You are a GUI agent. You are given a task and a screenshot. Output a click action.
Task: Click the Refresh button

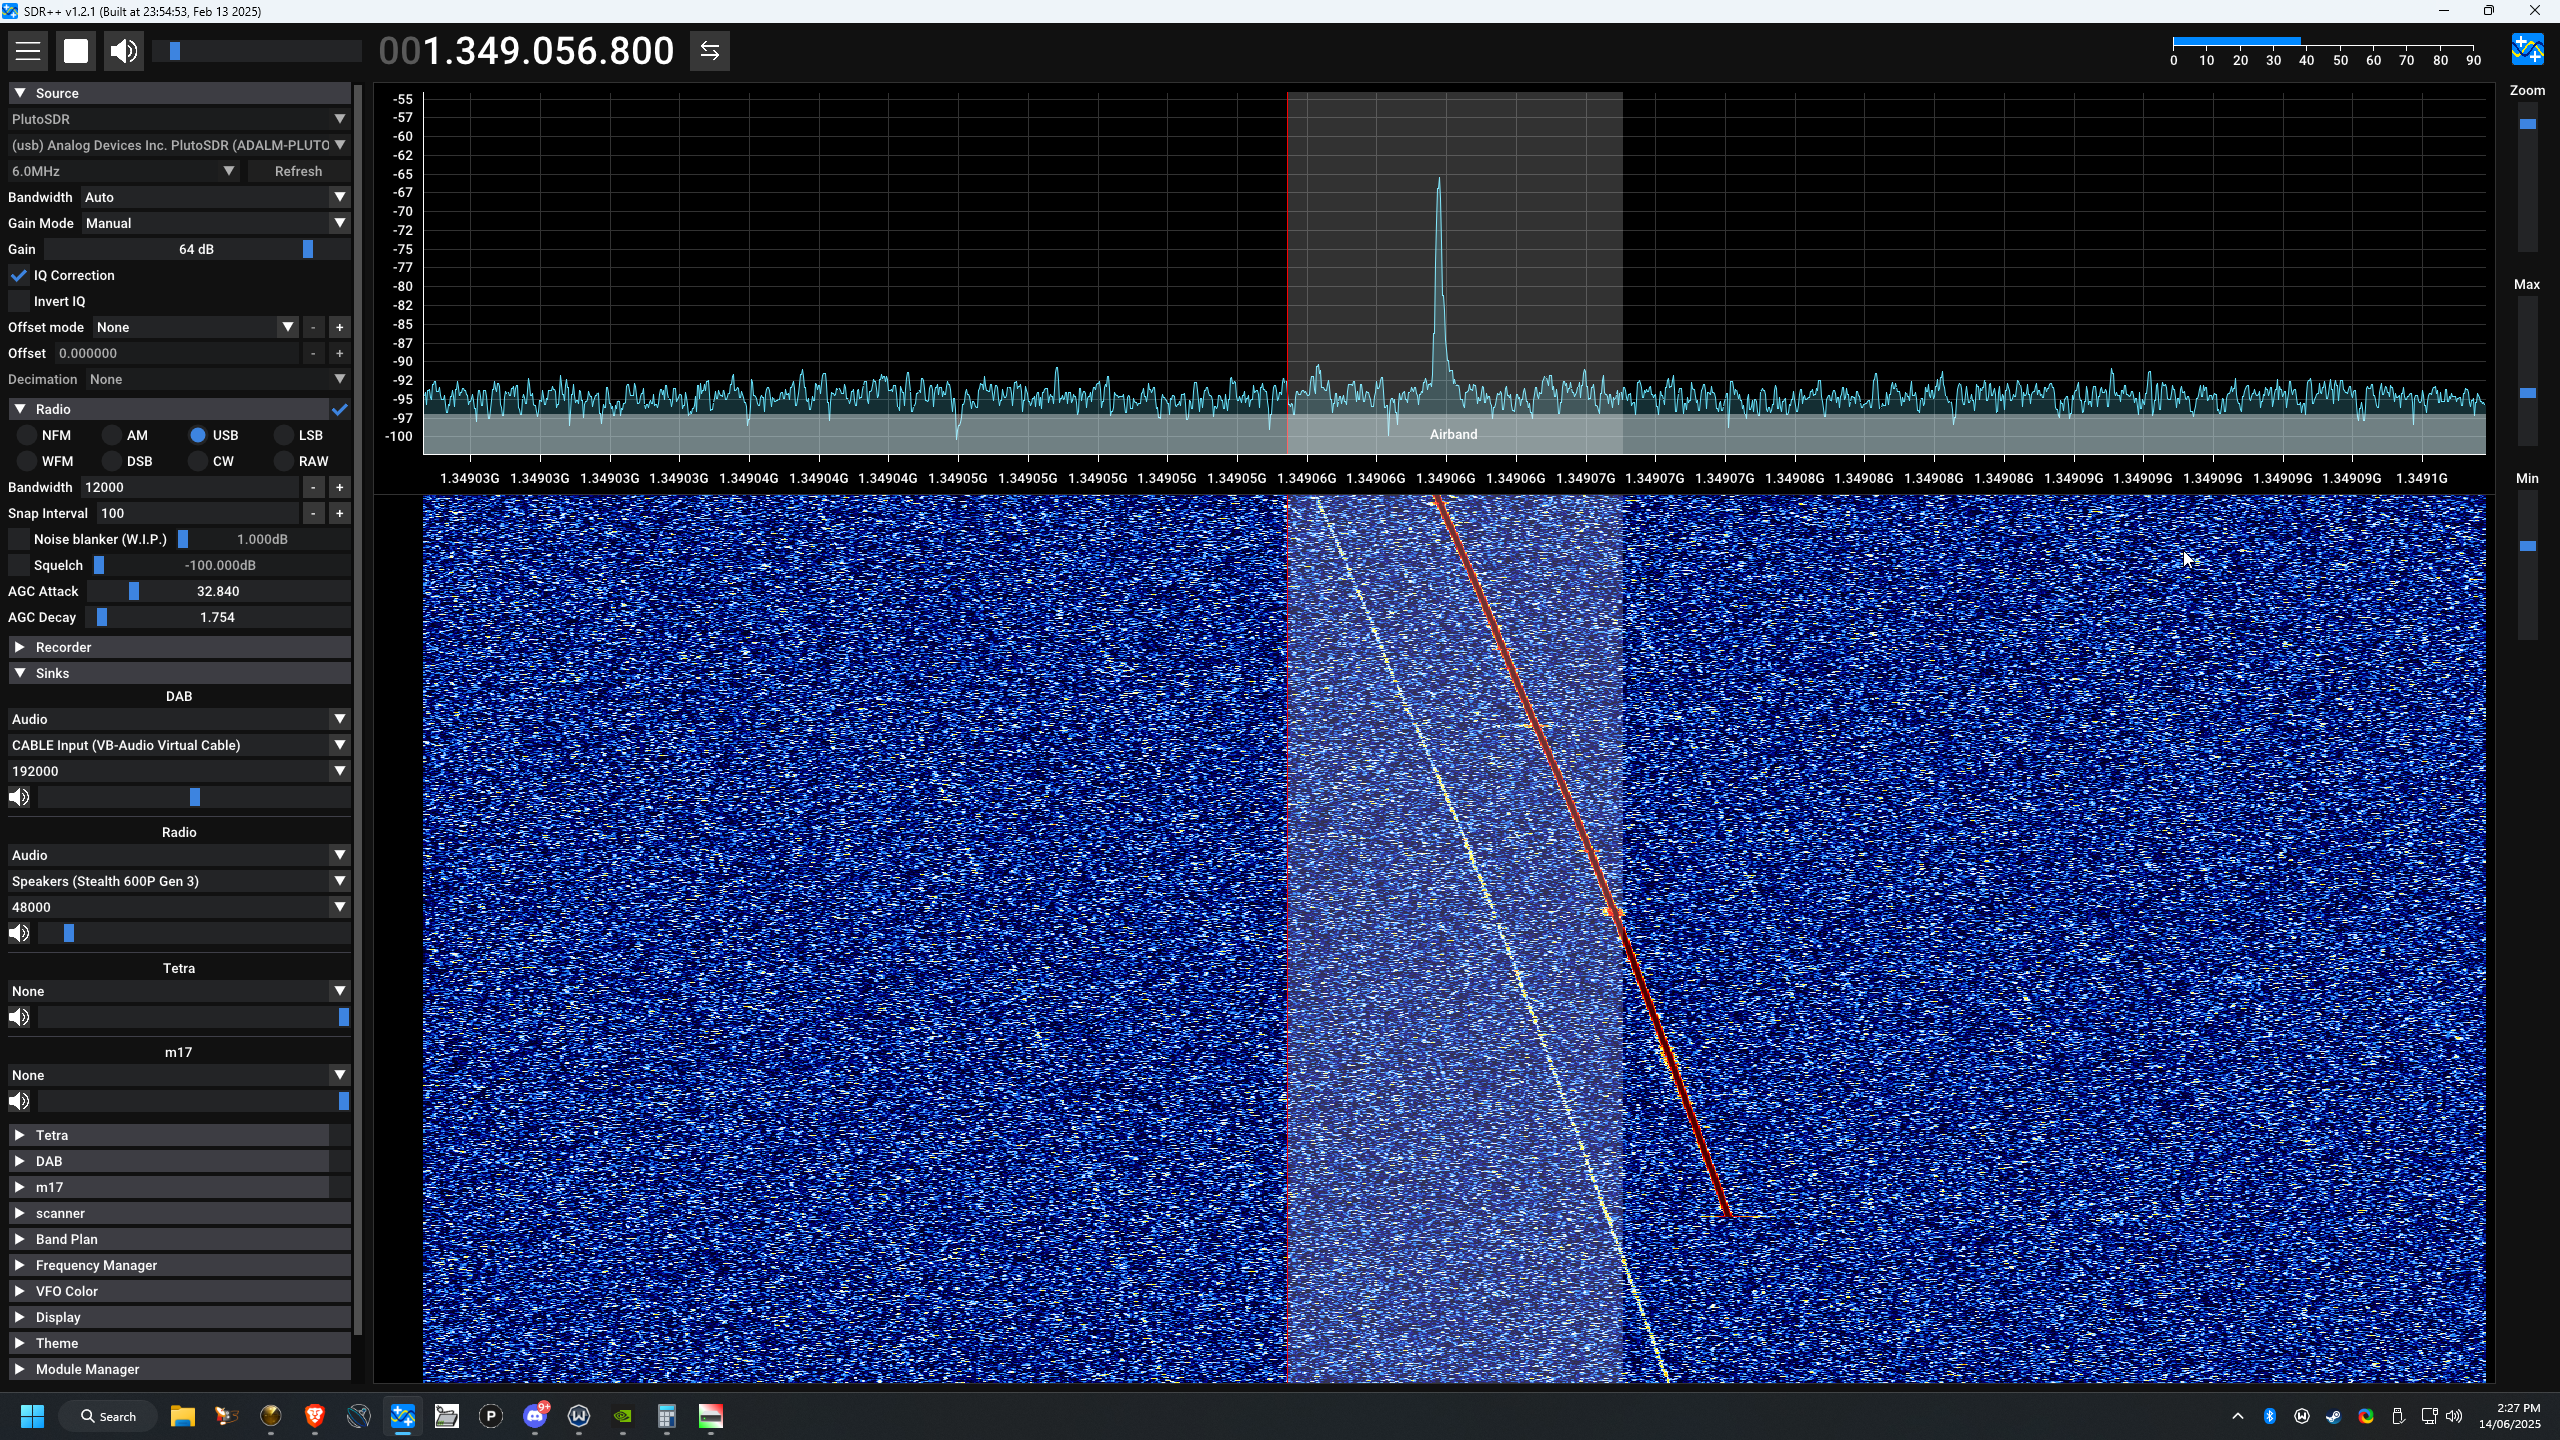tap(298, 171)
